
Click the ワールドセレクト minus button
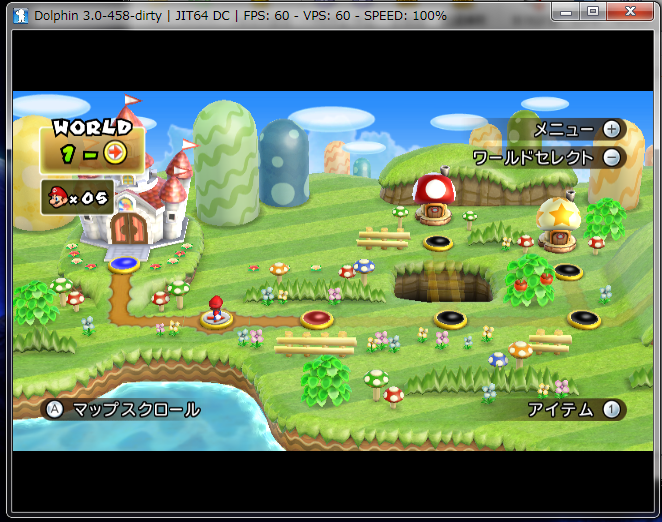pos(611,158)
